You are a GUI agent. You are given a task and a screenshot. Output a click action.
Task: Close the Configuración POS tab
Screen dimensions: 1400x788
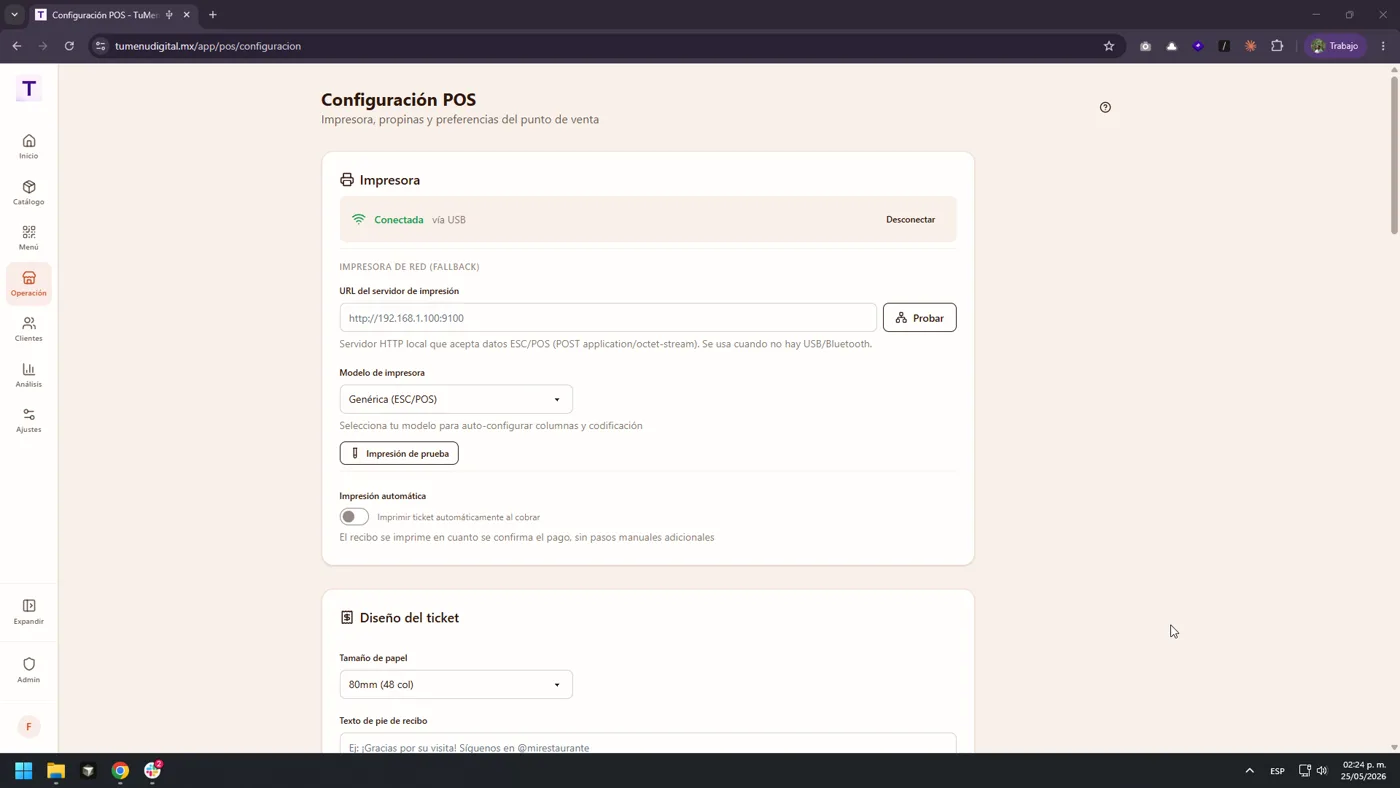click(x=186, y=15)
